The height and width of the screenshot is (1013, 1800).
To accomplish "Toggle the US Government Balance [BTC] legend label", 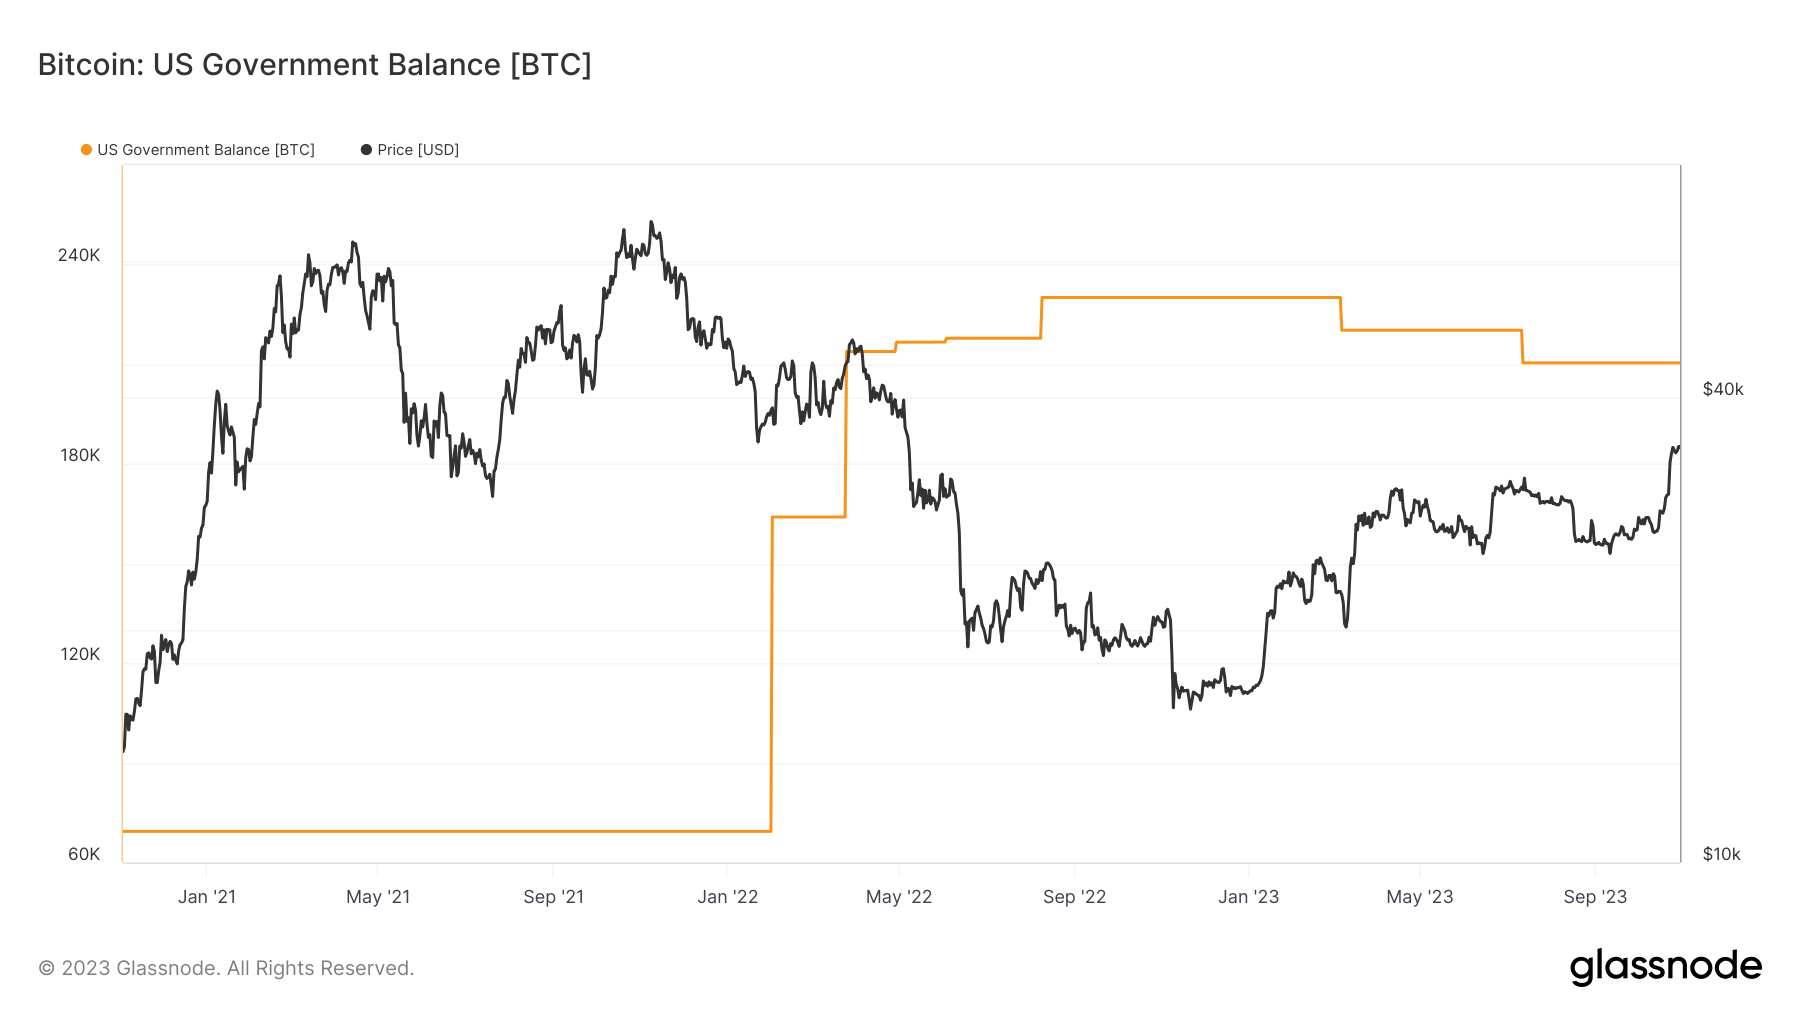I will point(206,150).
